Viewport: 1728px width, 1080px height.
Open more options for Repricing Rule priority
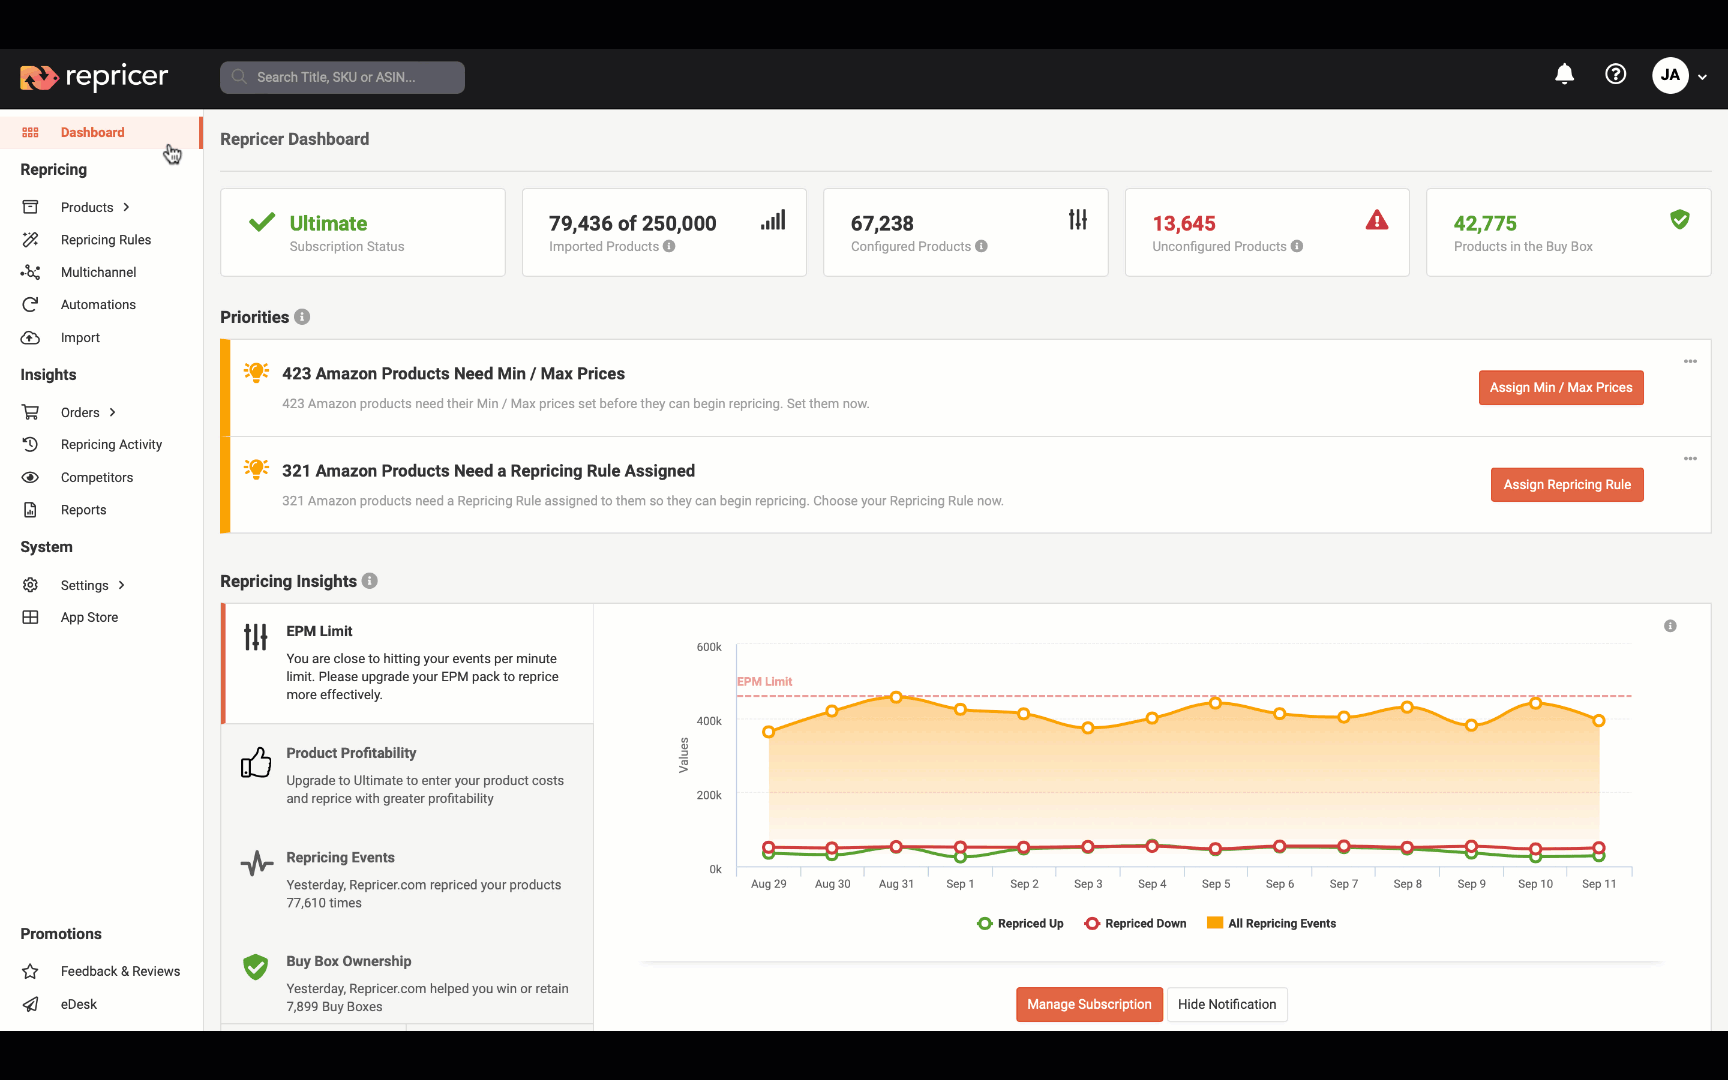1690,459
